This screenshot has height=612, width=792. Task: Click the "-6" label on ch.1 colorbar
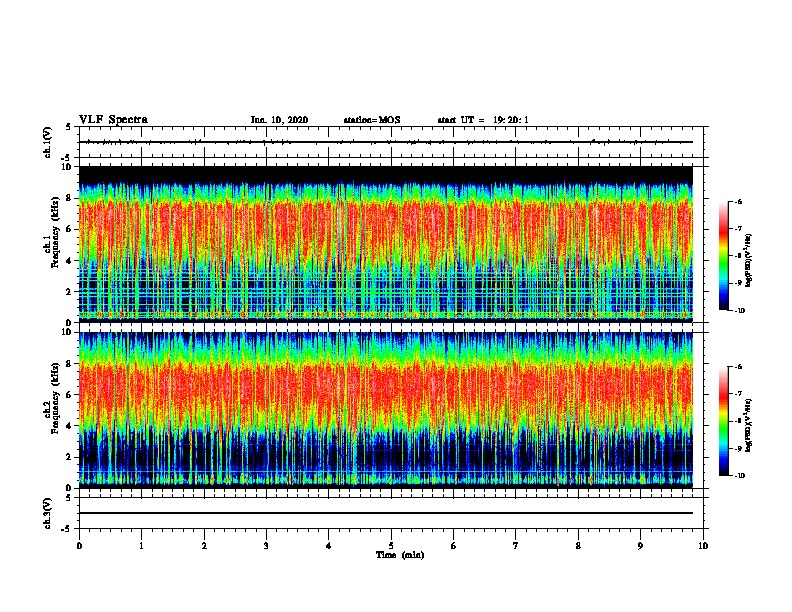coord(738,201)
